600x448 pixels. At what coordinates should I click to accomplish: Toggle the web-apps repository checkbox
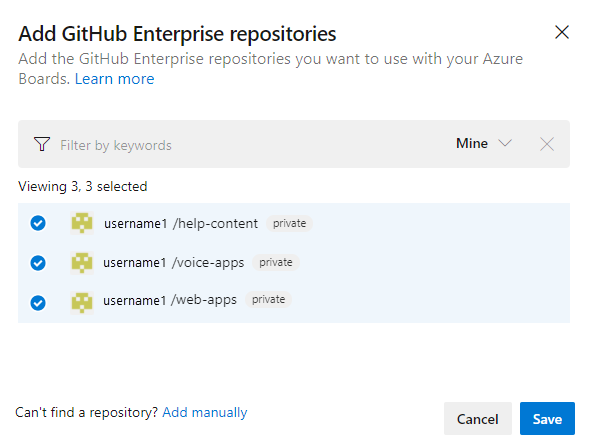tap(38, 300)
